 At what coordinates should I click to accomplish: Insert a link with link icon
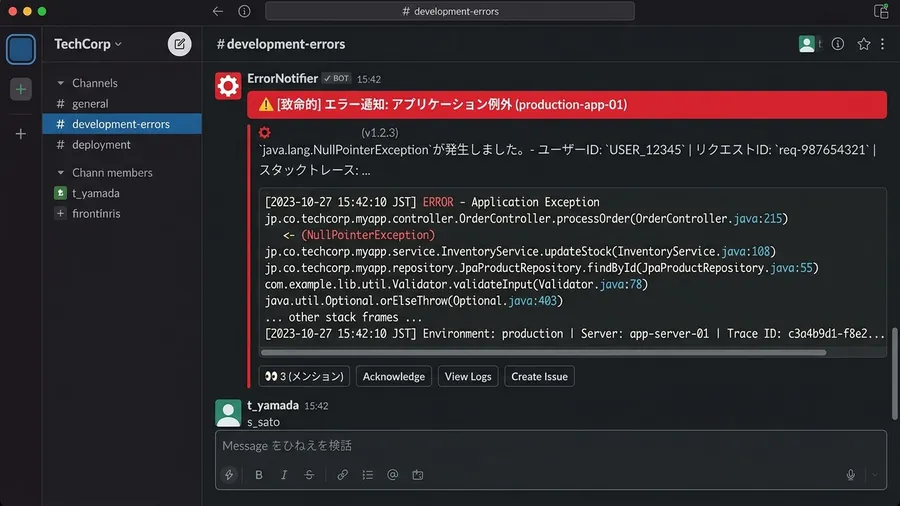342,475
